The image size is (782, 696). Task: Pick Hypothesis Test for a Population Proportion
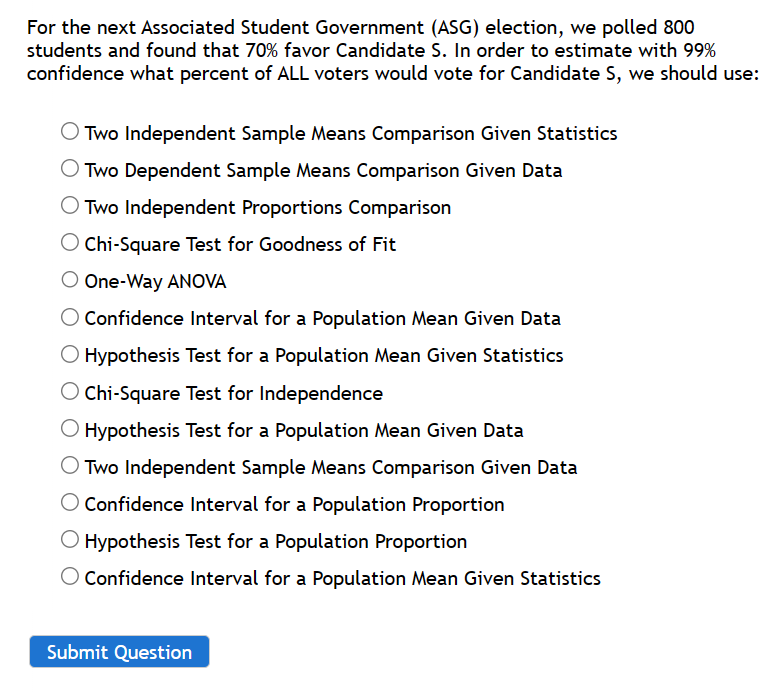tap(70, 539)
